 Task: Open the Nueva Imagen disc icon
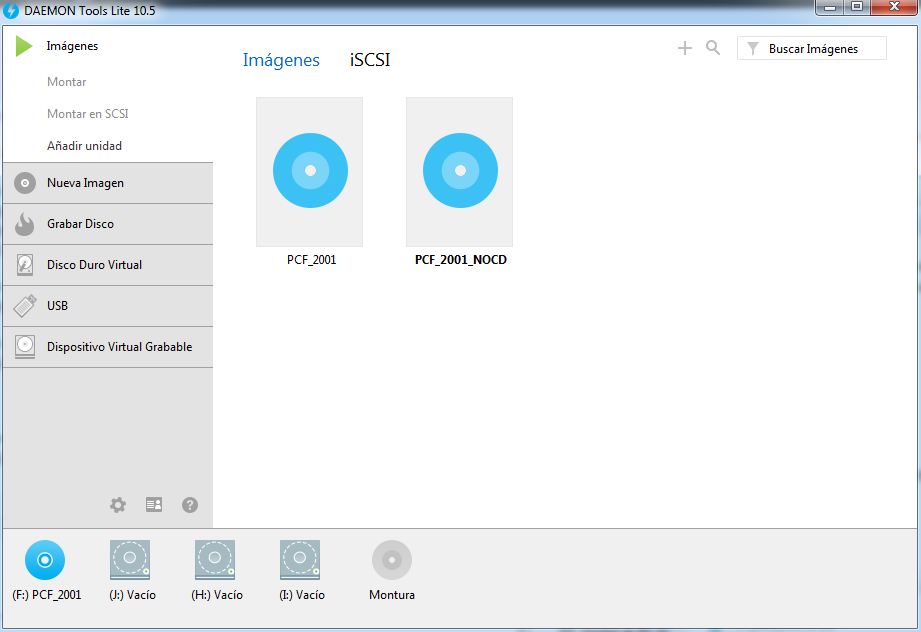pos(25,183)
